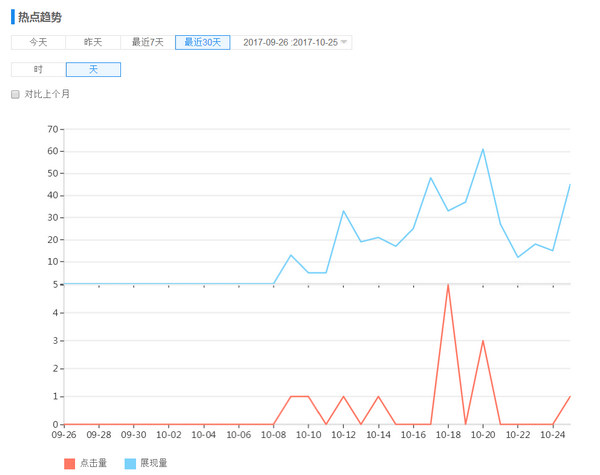Click the red line's point at 10-20
Image resolution: width=600 pixels, height=475 pixels.
(483, 341)
